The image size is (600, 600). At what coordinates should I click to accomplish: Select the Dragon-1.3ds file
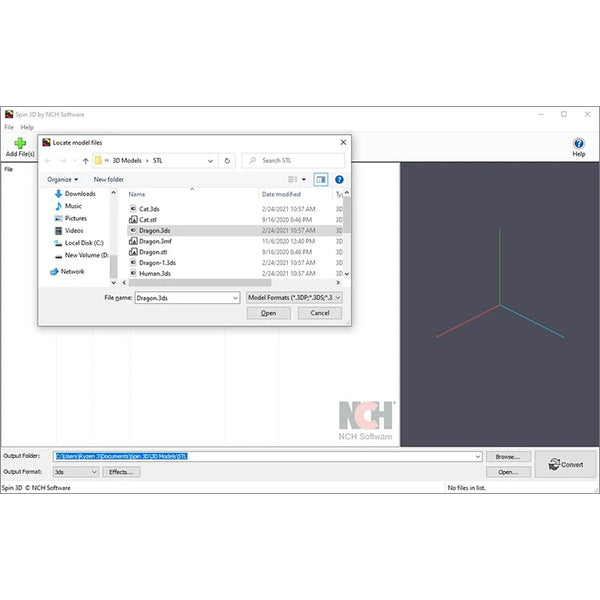(x=157, y=262)
